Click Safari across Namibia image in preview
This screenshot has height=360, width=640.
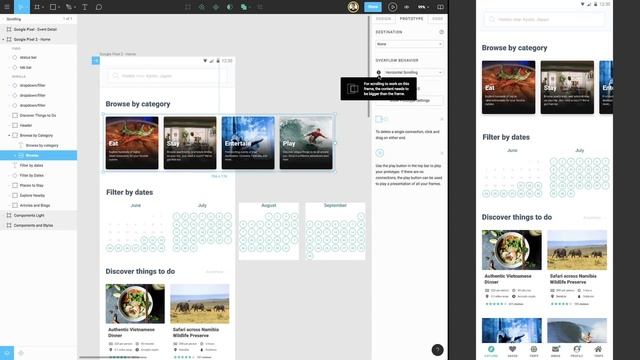click(x=577, y=250)
